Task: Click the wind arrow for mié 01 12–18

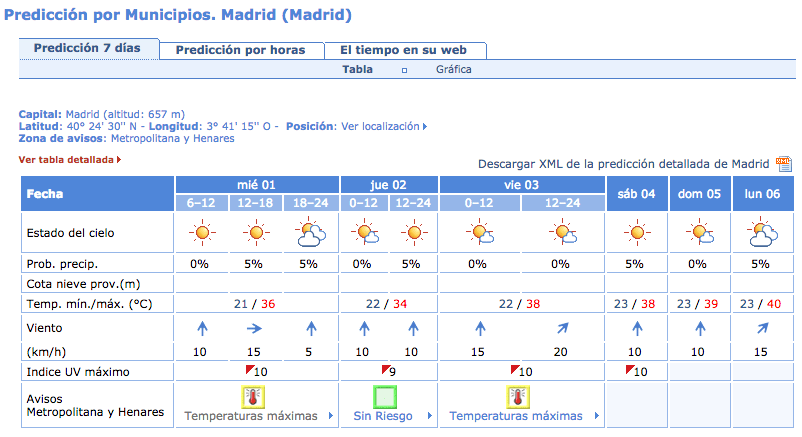Action: (x=254, y=329)
